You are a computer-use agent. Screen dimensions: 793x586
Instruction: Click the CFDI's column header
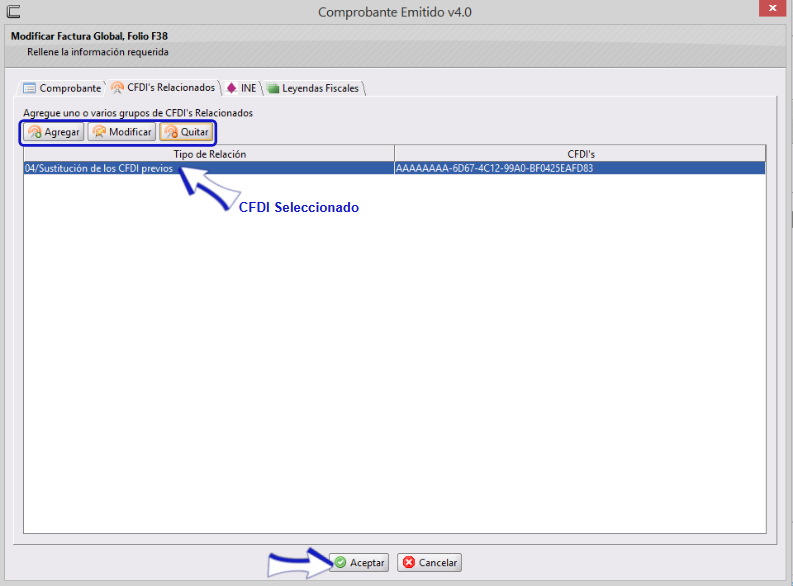coord(581,154)
